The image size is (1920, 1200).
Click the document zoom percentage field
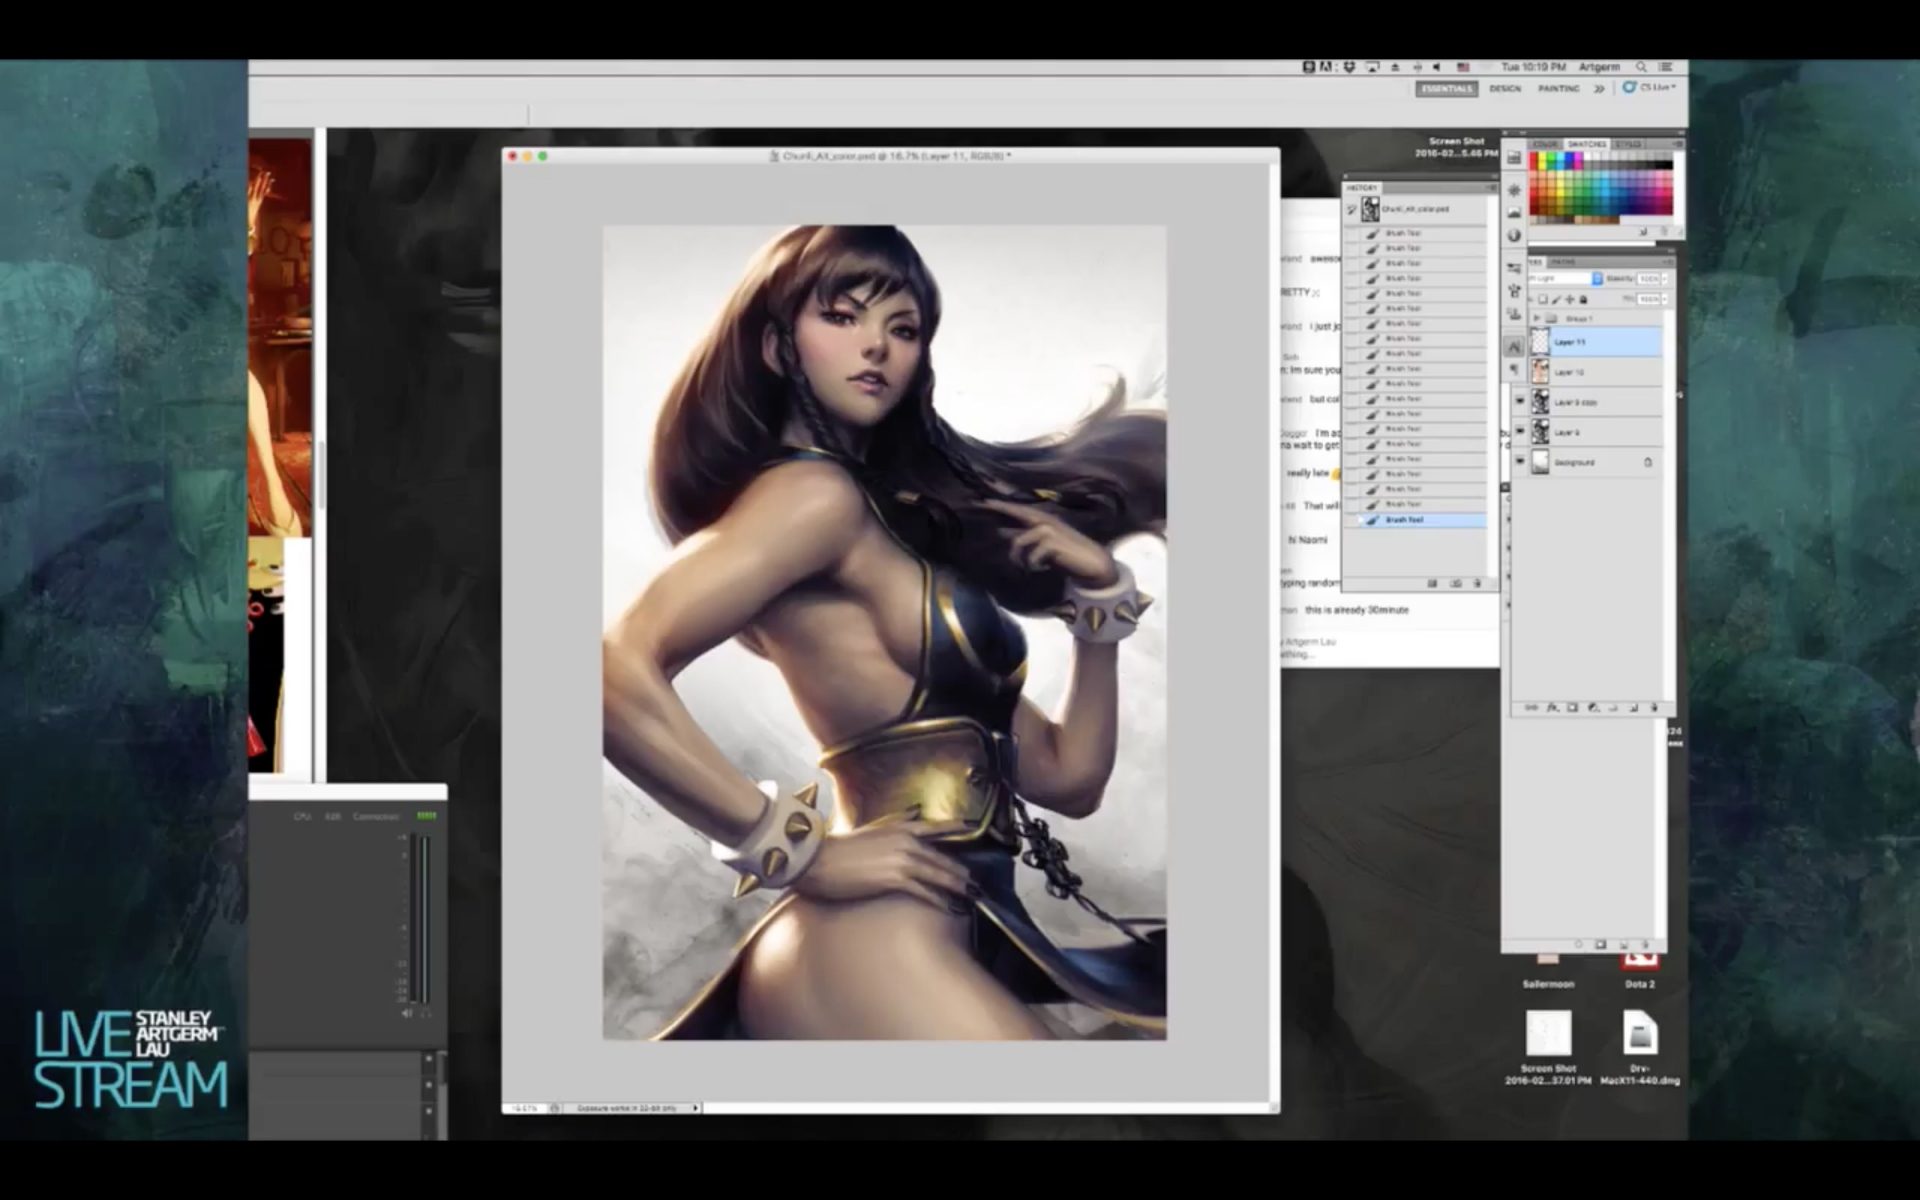point(524,1108)
